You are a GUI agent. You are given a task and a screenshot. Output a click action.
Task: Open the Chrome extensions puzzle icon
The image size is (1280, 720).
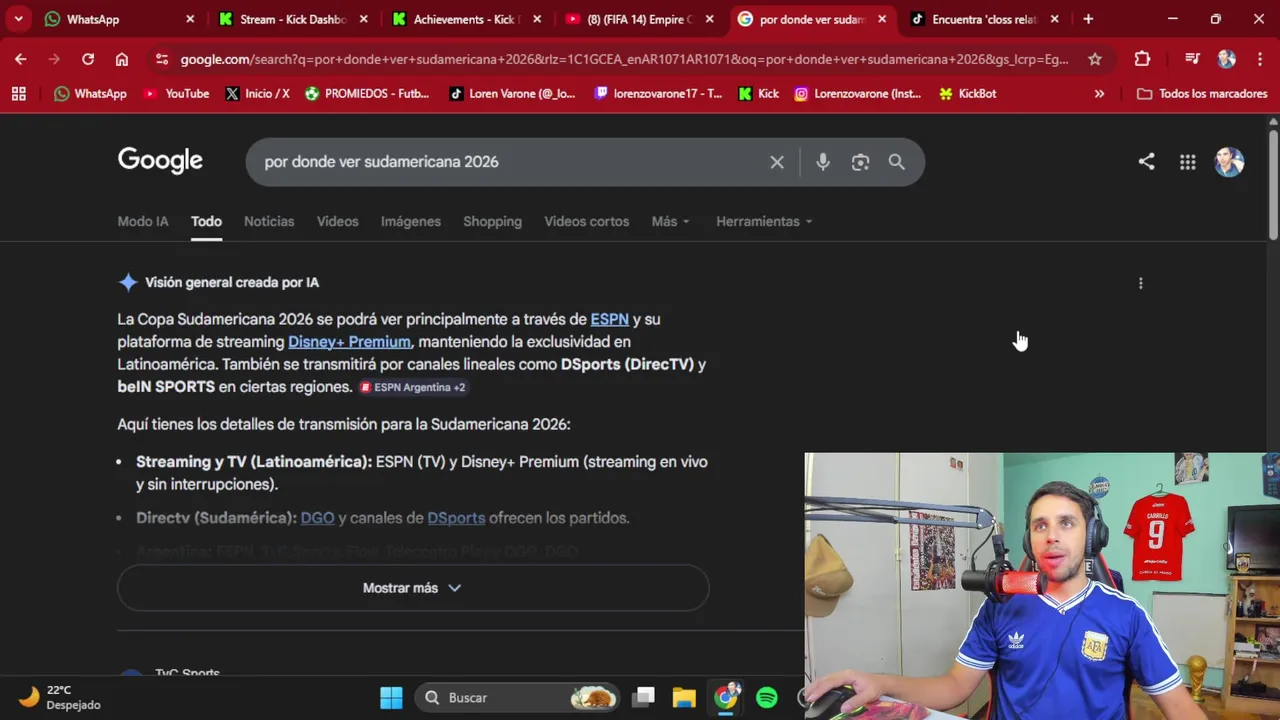(1142, 59)
